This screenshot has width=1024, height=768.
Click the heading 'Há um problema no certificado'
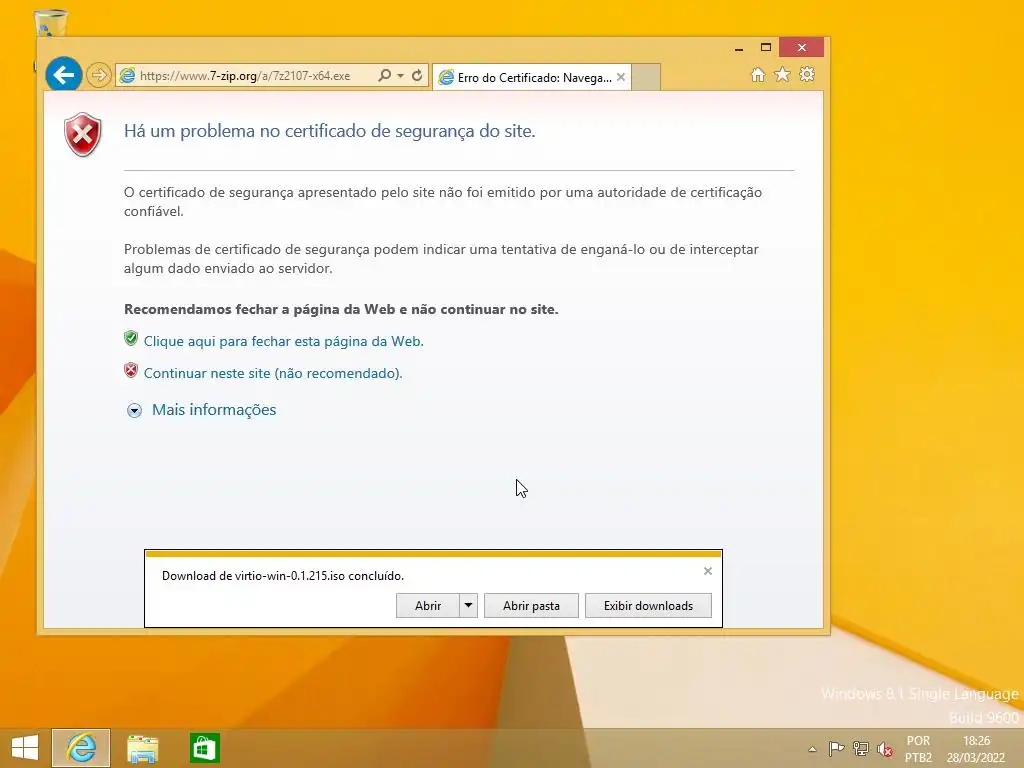[330, 131]
